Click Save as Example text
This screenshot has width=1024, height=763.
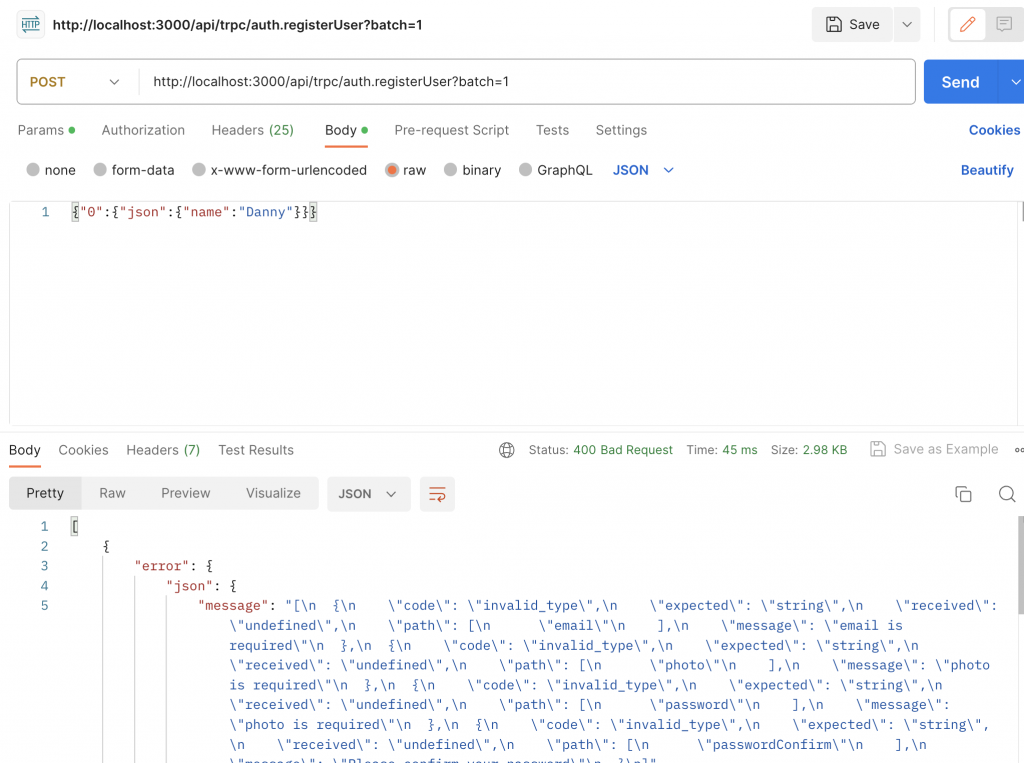pos(946,449)
